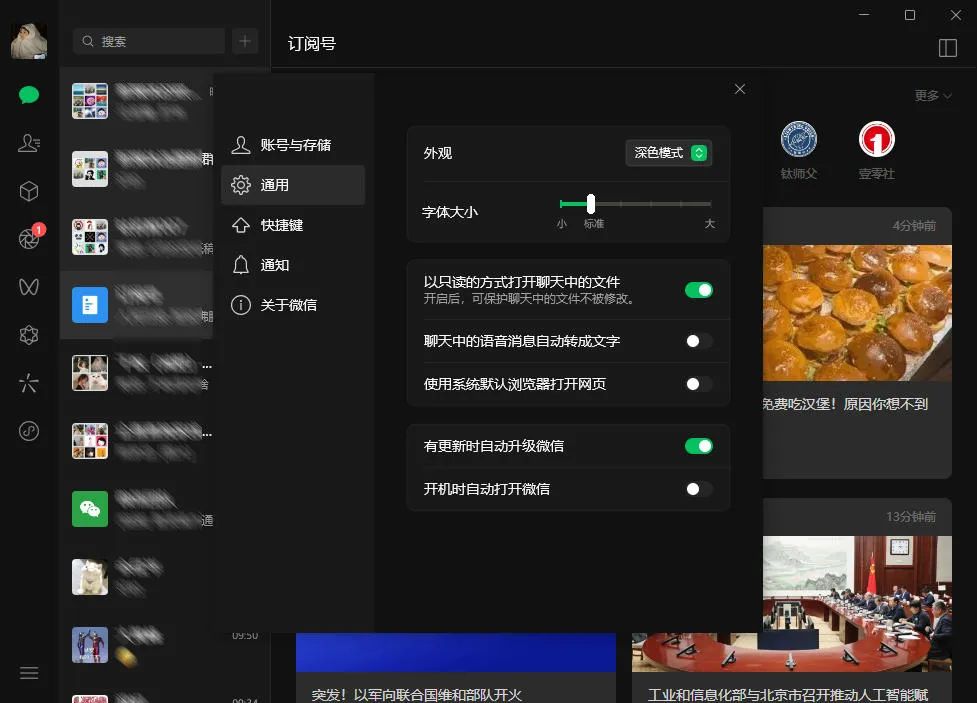Open article 工业和信息化部与北京市召开
The image size is (977, 703).
788,694
